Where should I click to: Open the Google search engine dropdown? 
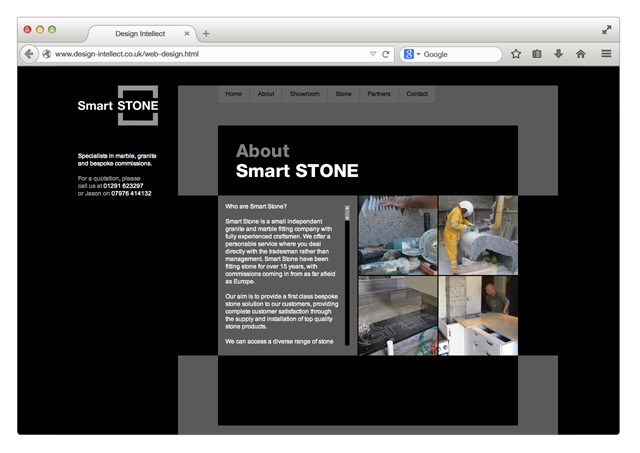(x=413, y=54)
